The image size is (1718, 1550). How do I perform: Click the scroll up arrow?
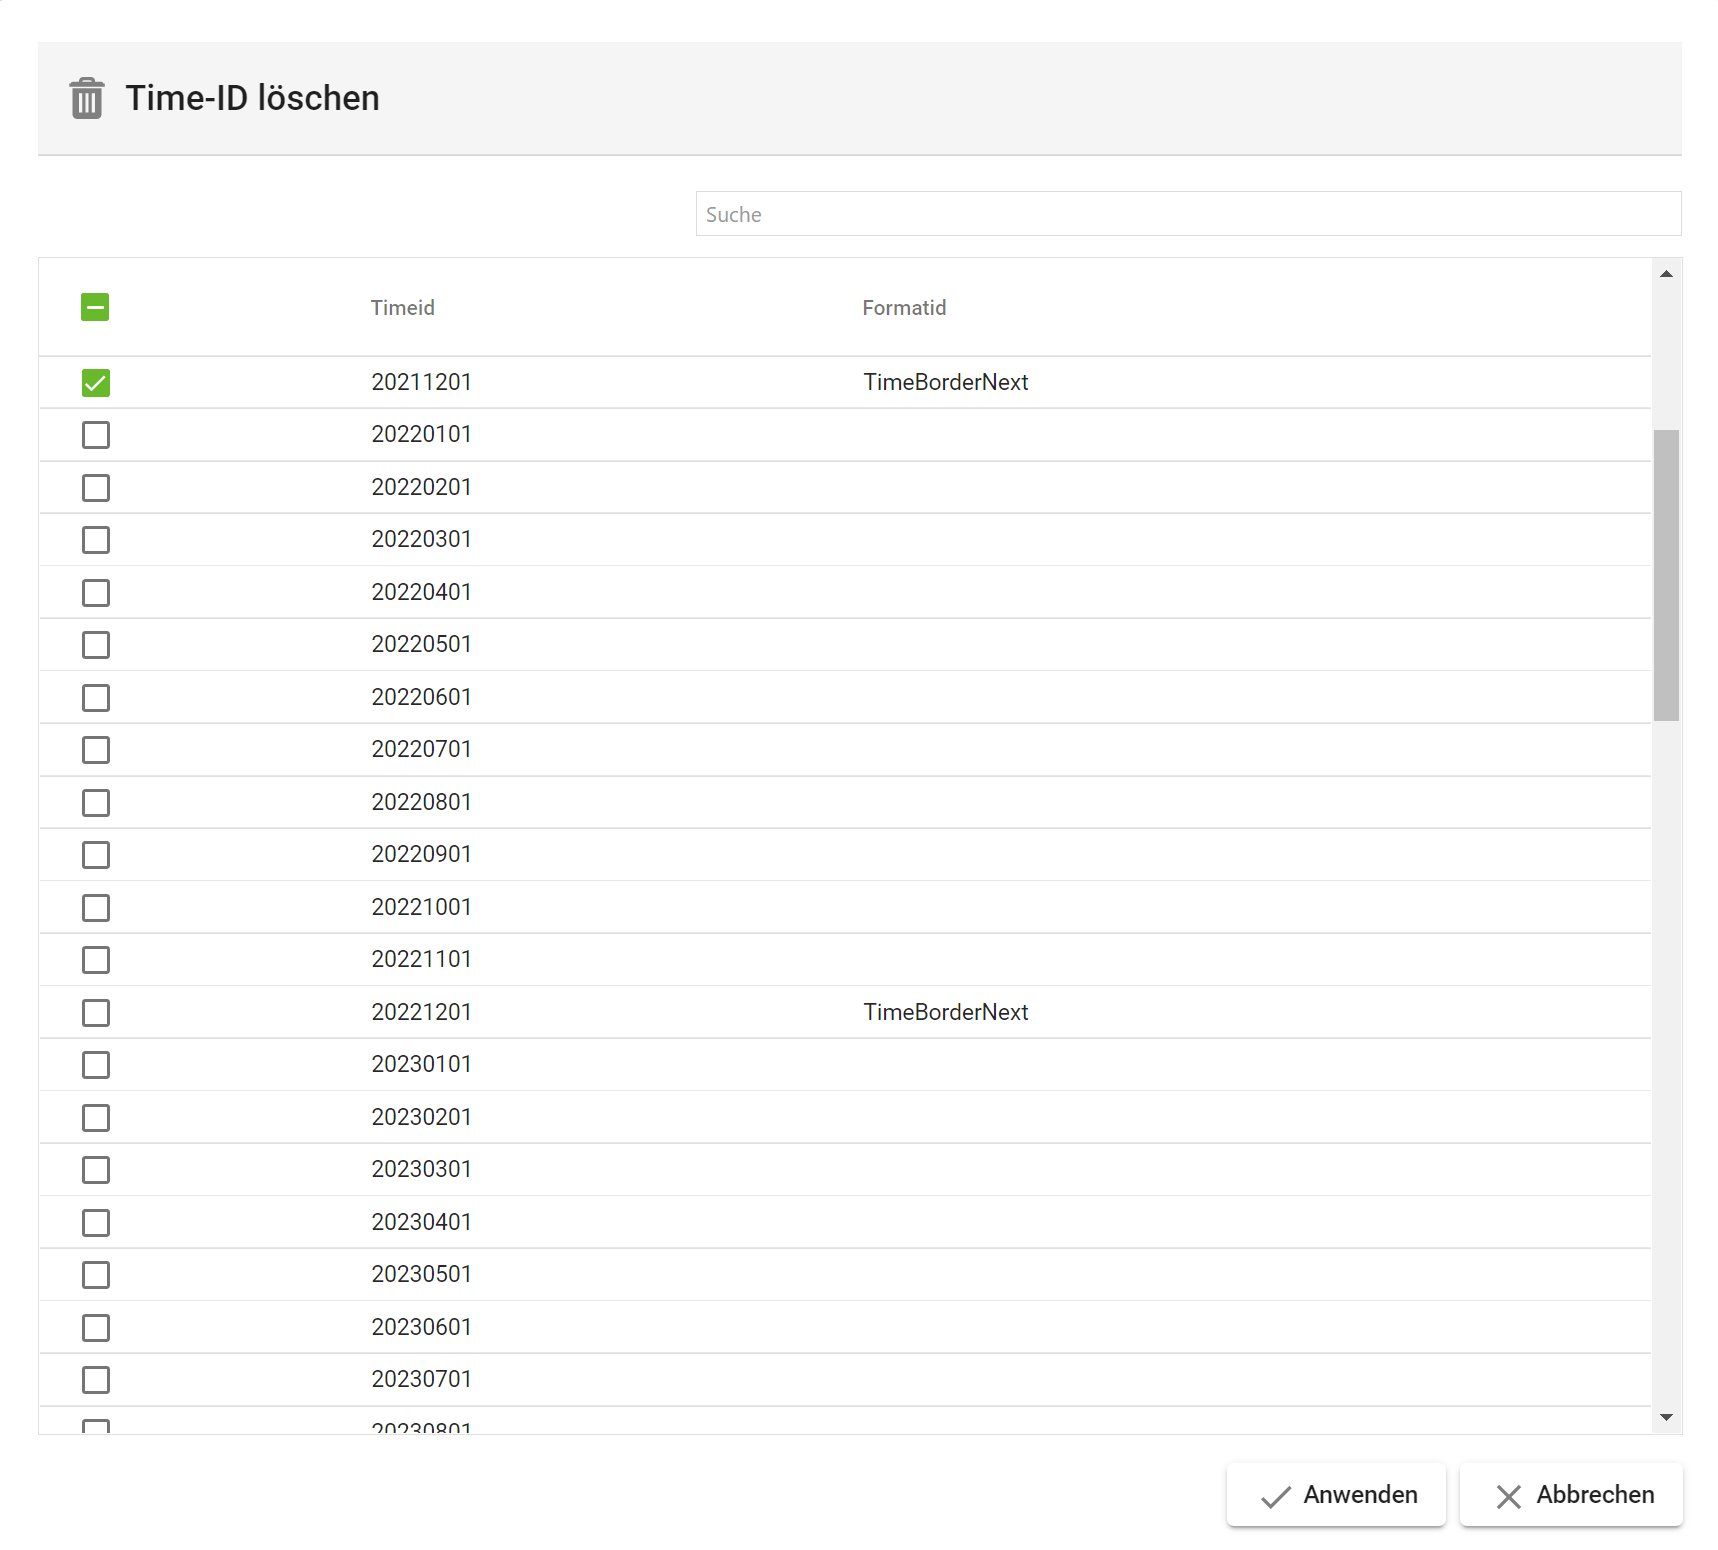pos(1666,274)
